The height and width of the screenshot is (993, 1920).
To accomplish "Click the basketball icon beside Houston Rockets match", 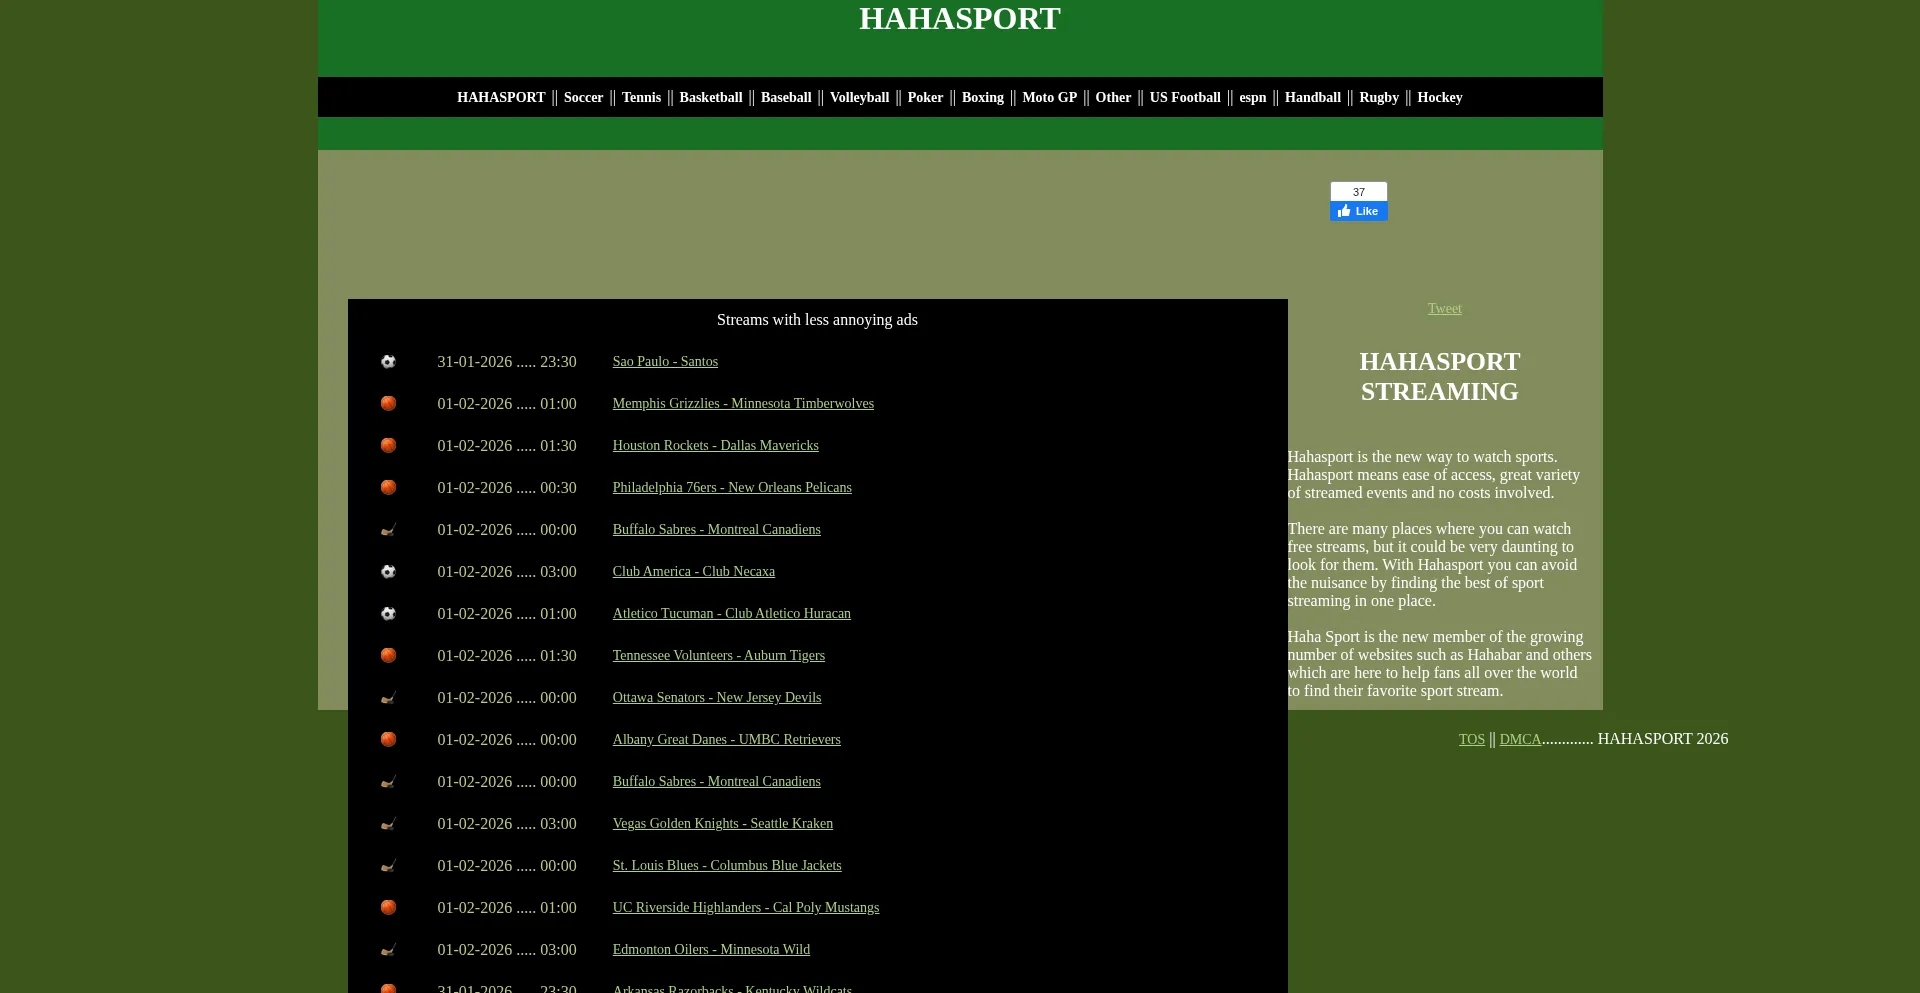I will 388,446.
